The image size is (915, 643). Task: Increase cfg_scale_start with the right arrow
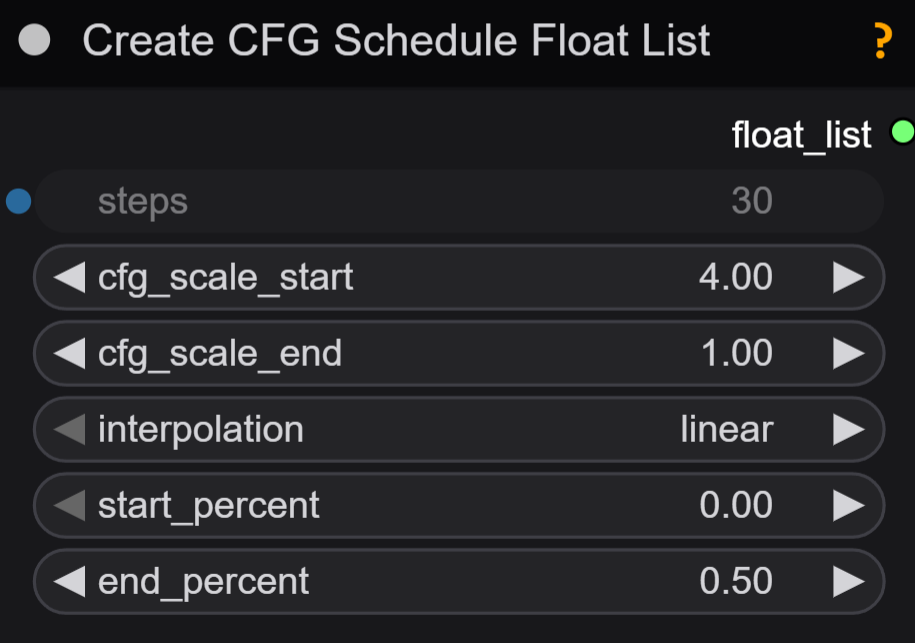[848, 277]
